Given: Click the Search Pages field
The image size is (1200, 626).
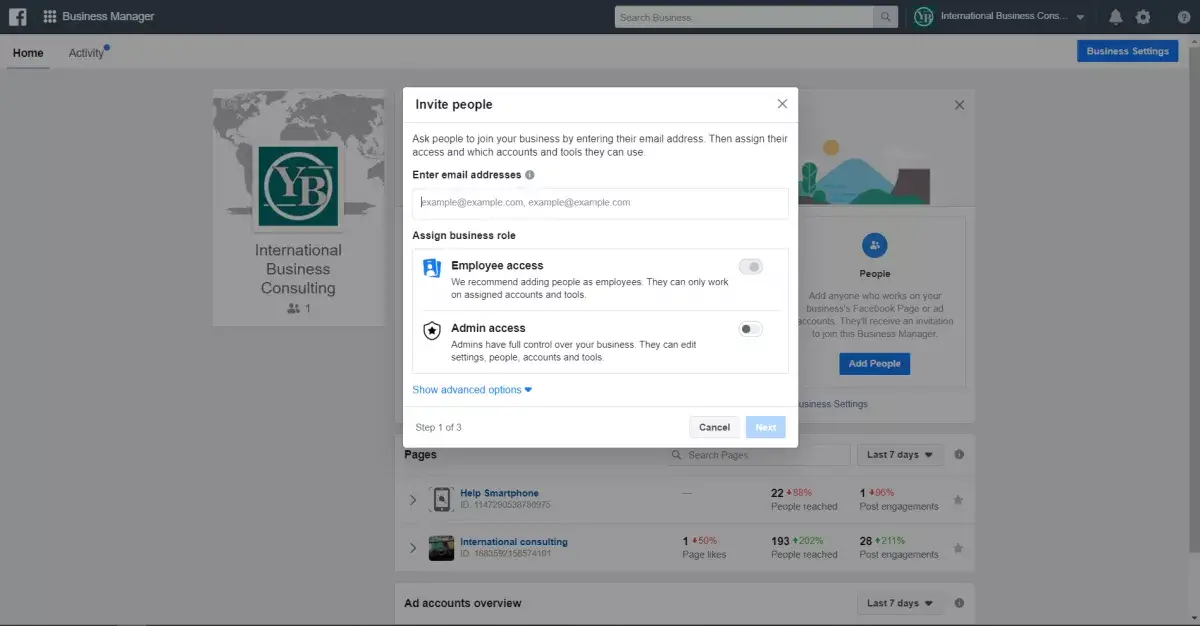Looking at the screenshot, I should click(759, 455).
